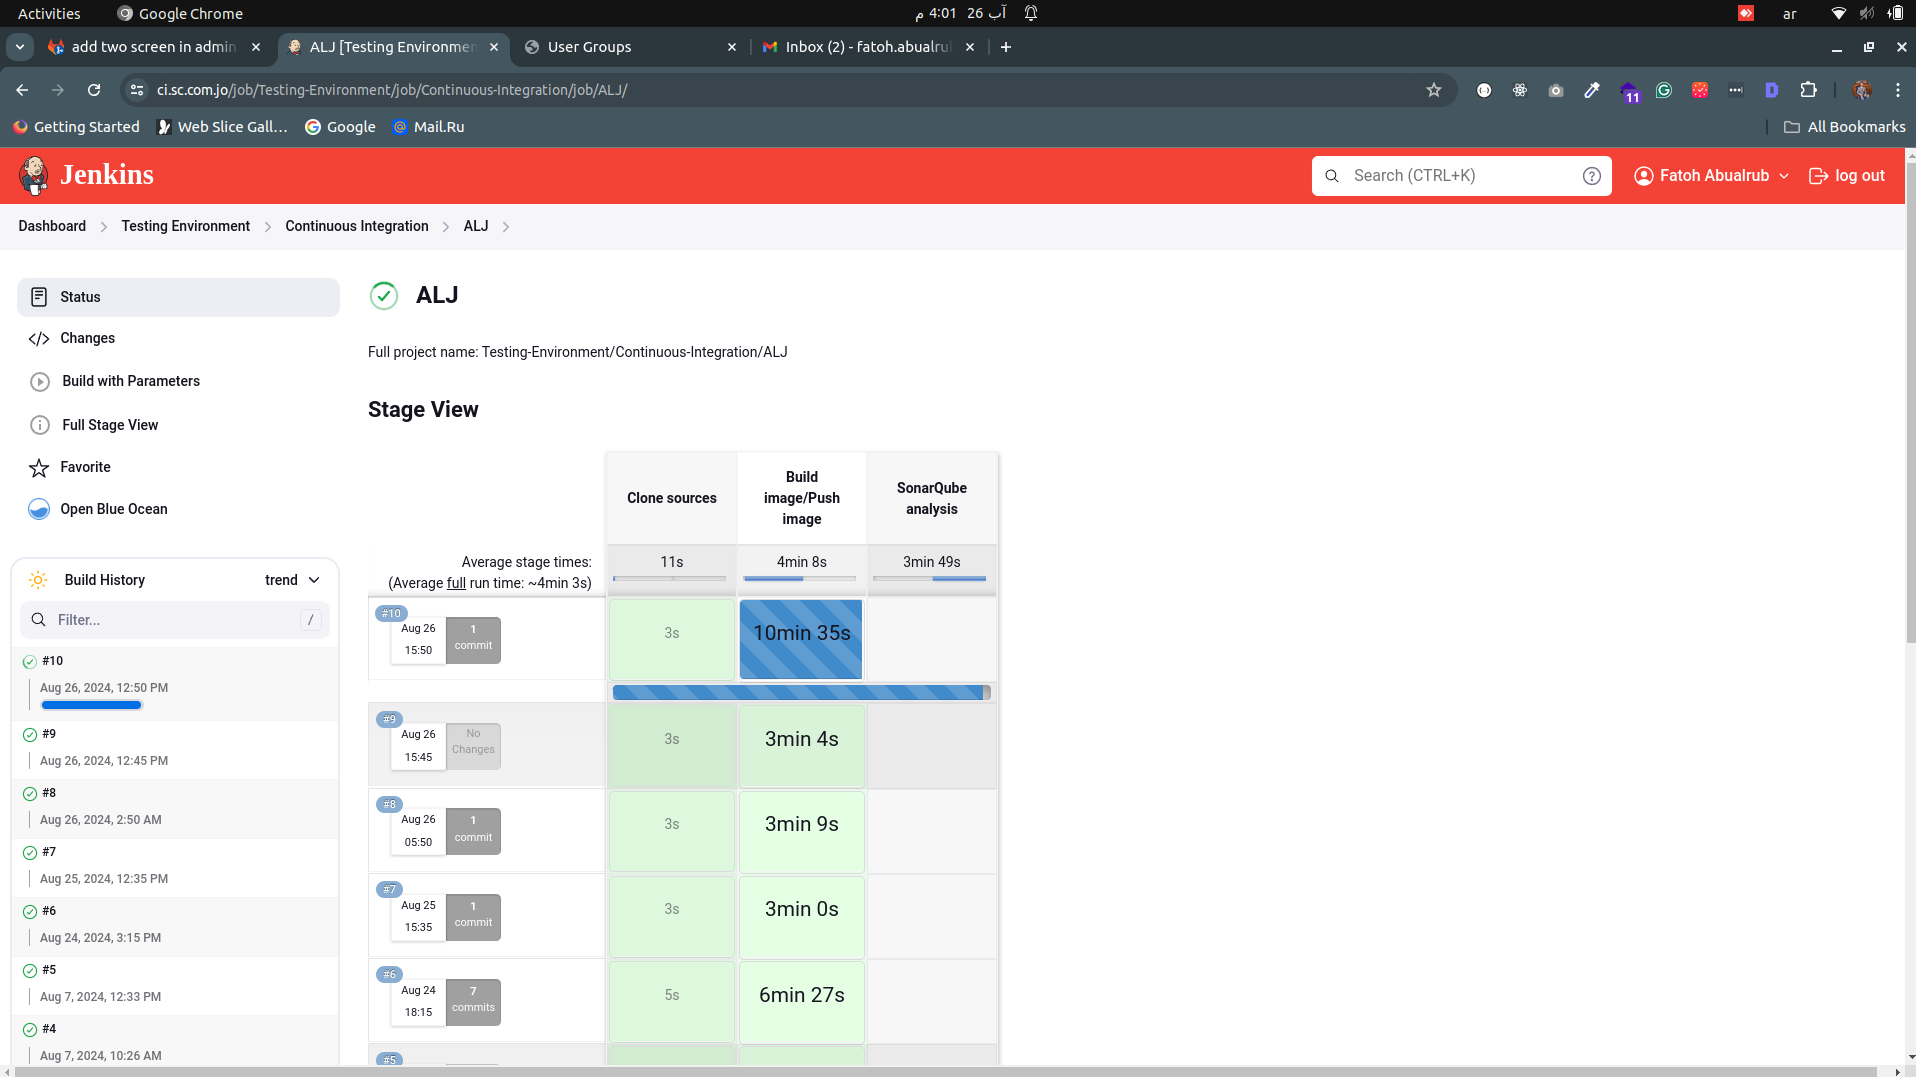Open Blue Ocean from sidebar
Image resolution: width=1916 pixels, height=1077 pixels.
[113, 509]
